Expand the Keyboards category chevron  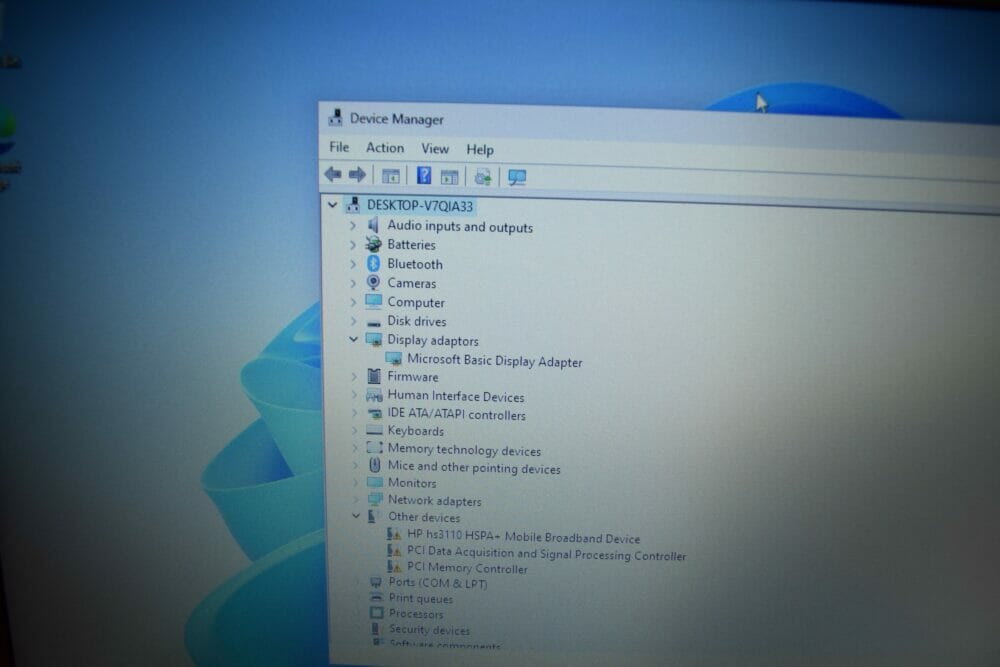[x=355, y=430]
